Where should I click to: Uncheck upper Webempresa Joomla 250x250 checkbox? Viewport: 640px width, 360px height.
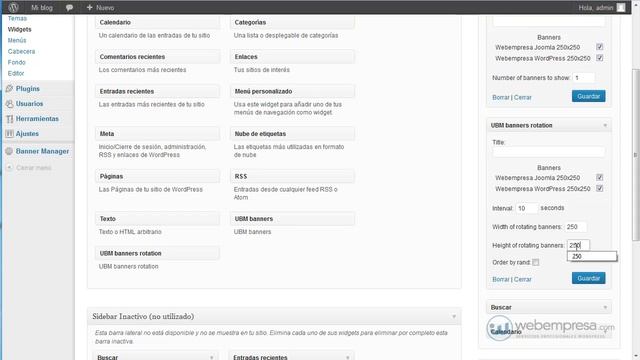click(x=599, y=47)
